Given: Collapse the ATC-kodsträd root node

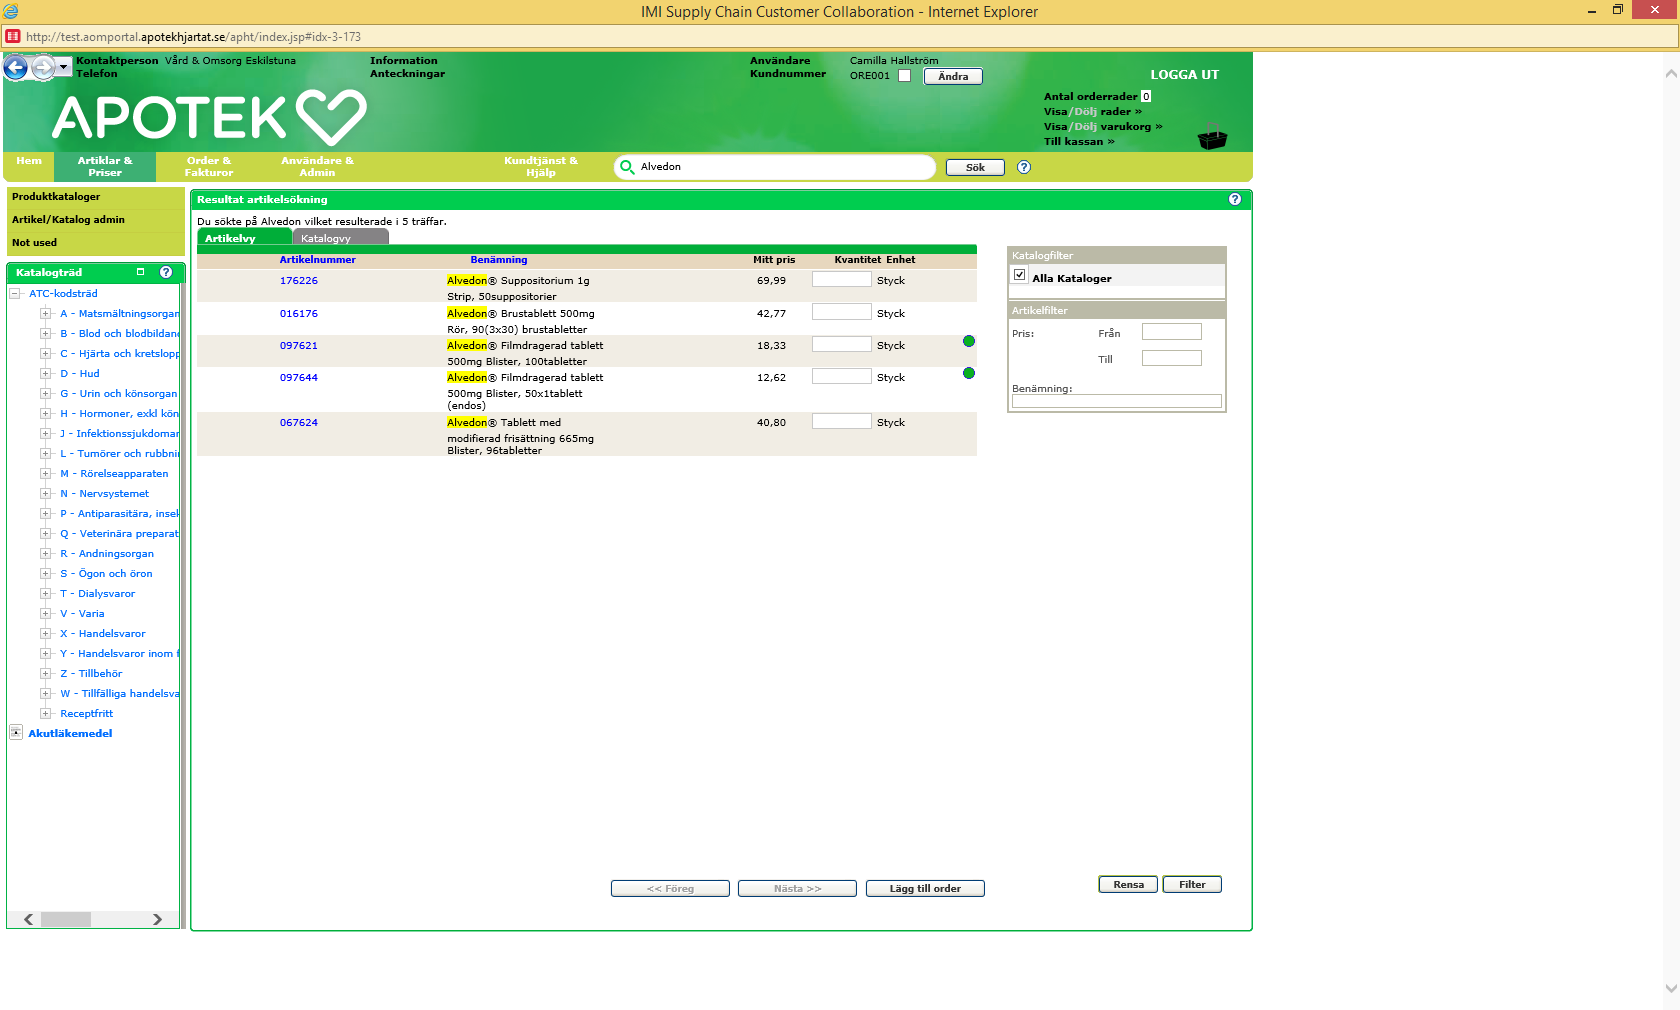Looking at the screenshot, I should point(15,293).
